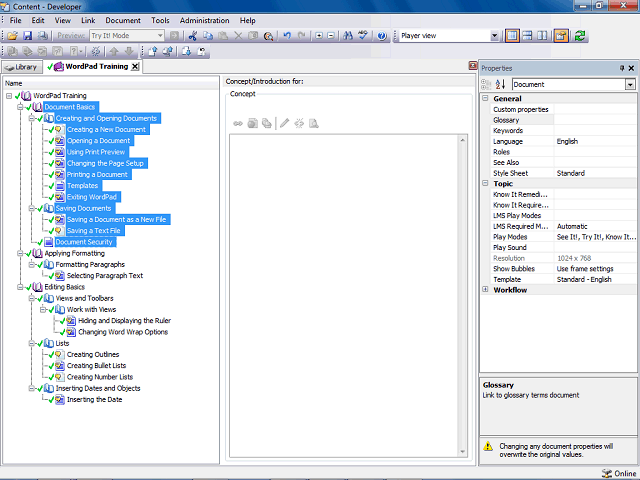
Task: Click the Refresh green arrows icon
Action: 580,36
